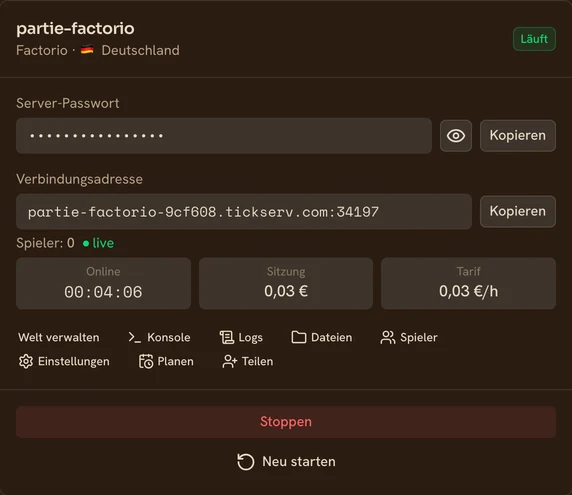Open the Einstellungen gear icon
The image size is (572, 495).
(26, 361)
